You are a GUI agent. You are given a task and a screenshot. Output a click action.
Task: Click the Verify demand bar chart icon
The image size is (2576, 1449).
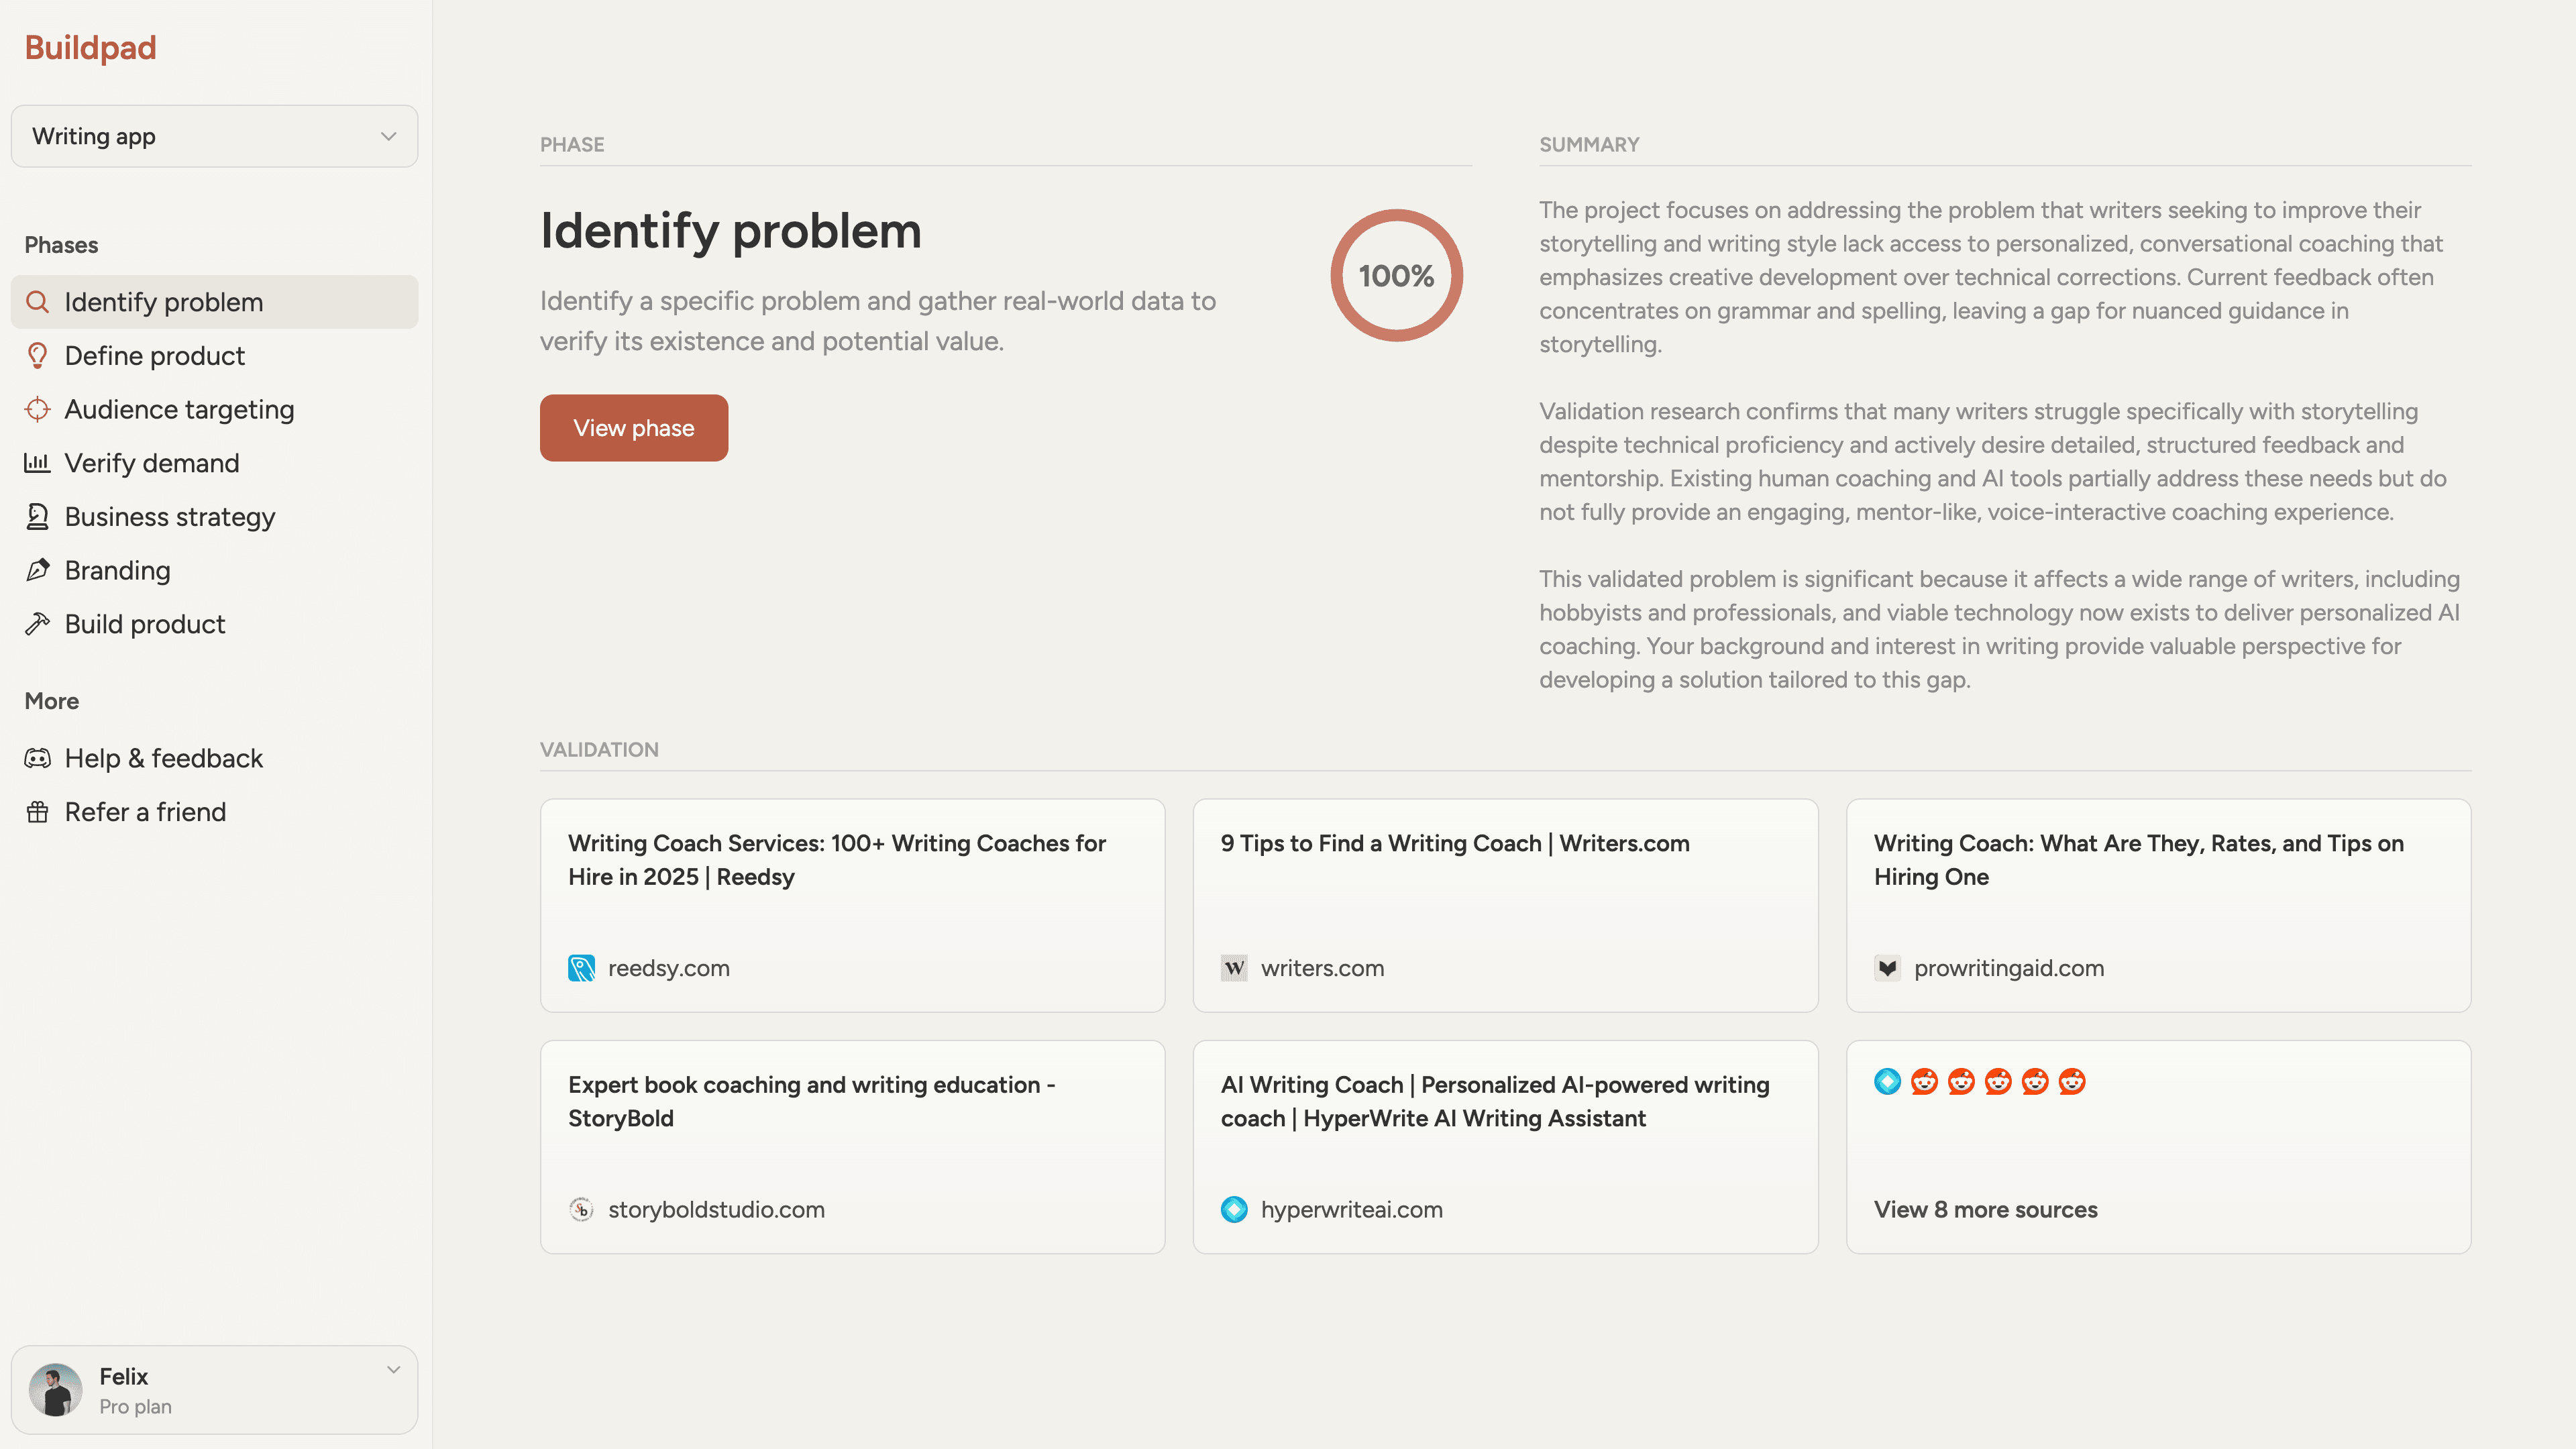(x=37, y=463)
